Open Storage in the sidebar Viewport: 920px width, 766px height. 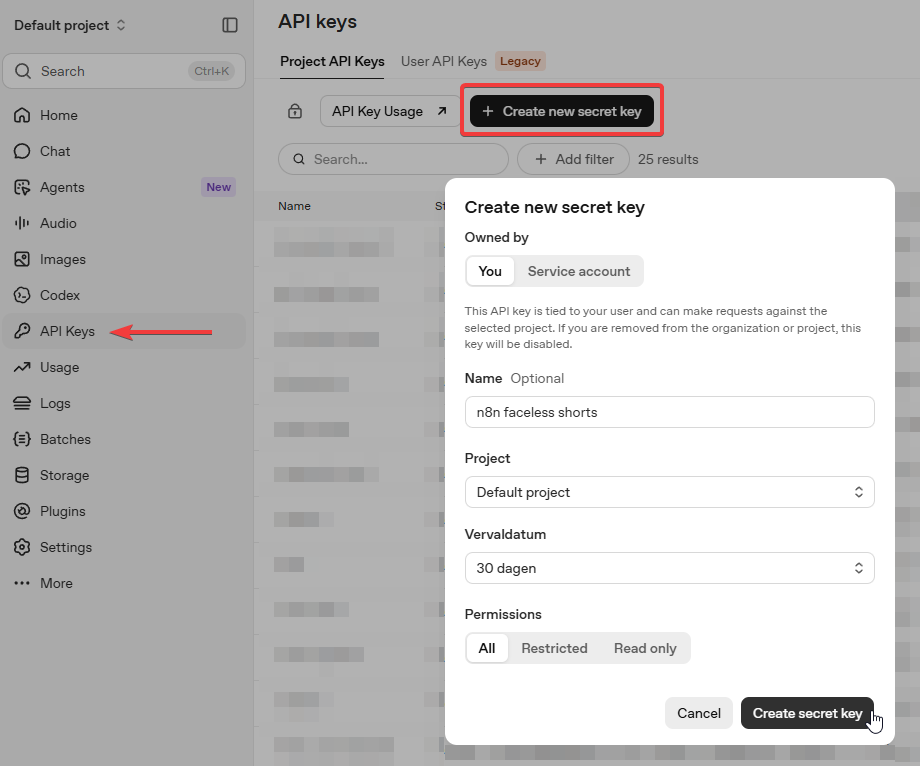click(x=124, y=475)
